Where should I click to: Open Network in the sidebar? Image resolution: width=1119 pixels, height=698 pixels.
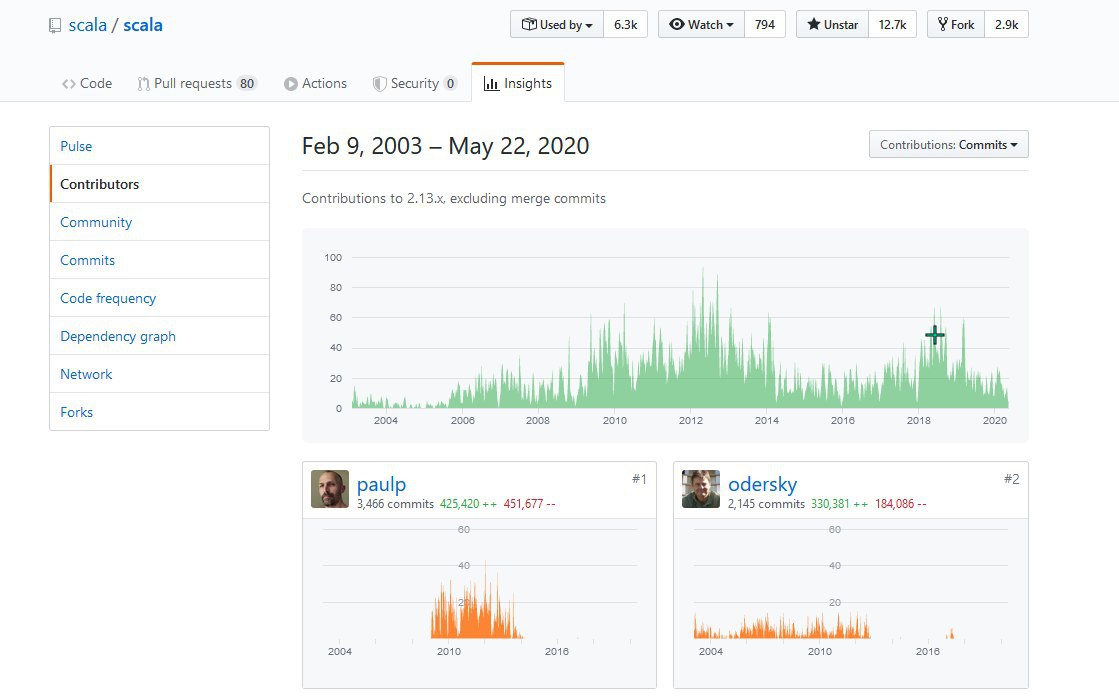[x=160, y=373]
